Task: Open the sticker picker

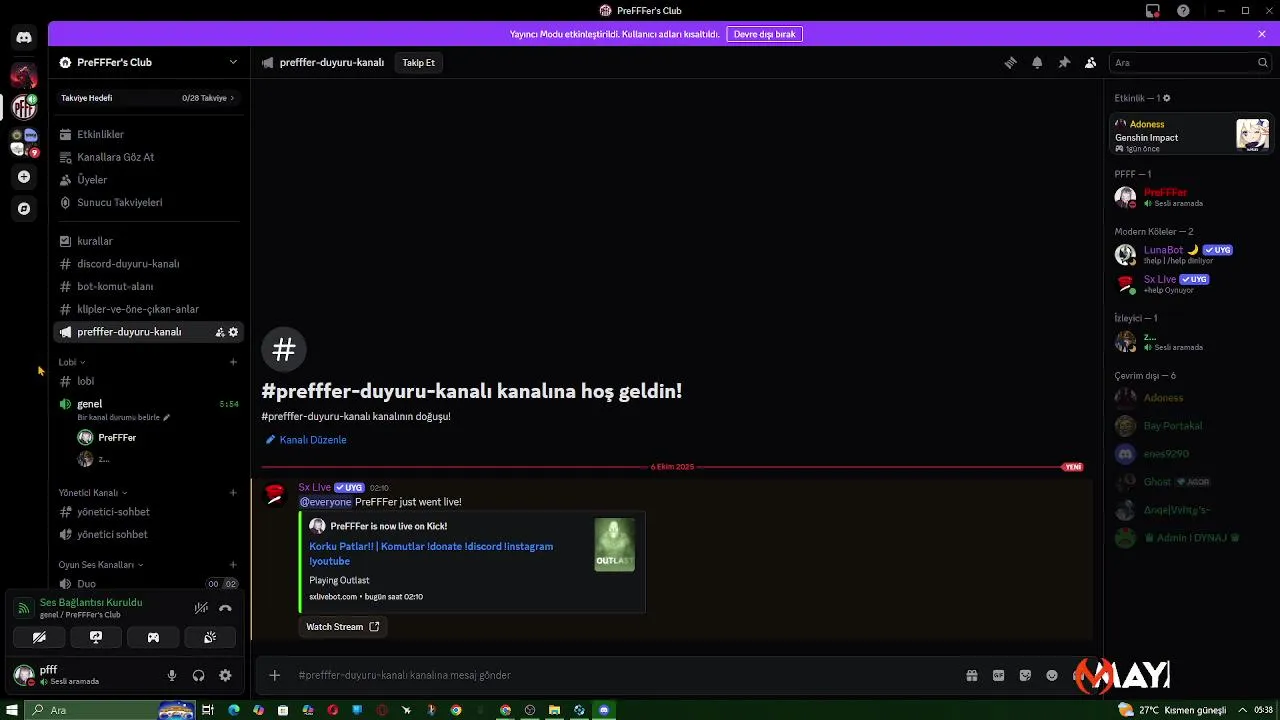Action: tap(1025, 675)
